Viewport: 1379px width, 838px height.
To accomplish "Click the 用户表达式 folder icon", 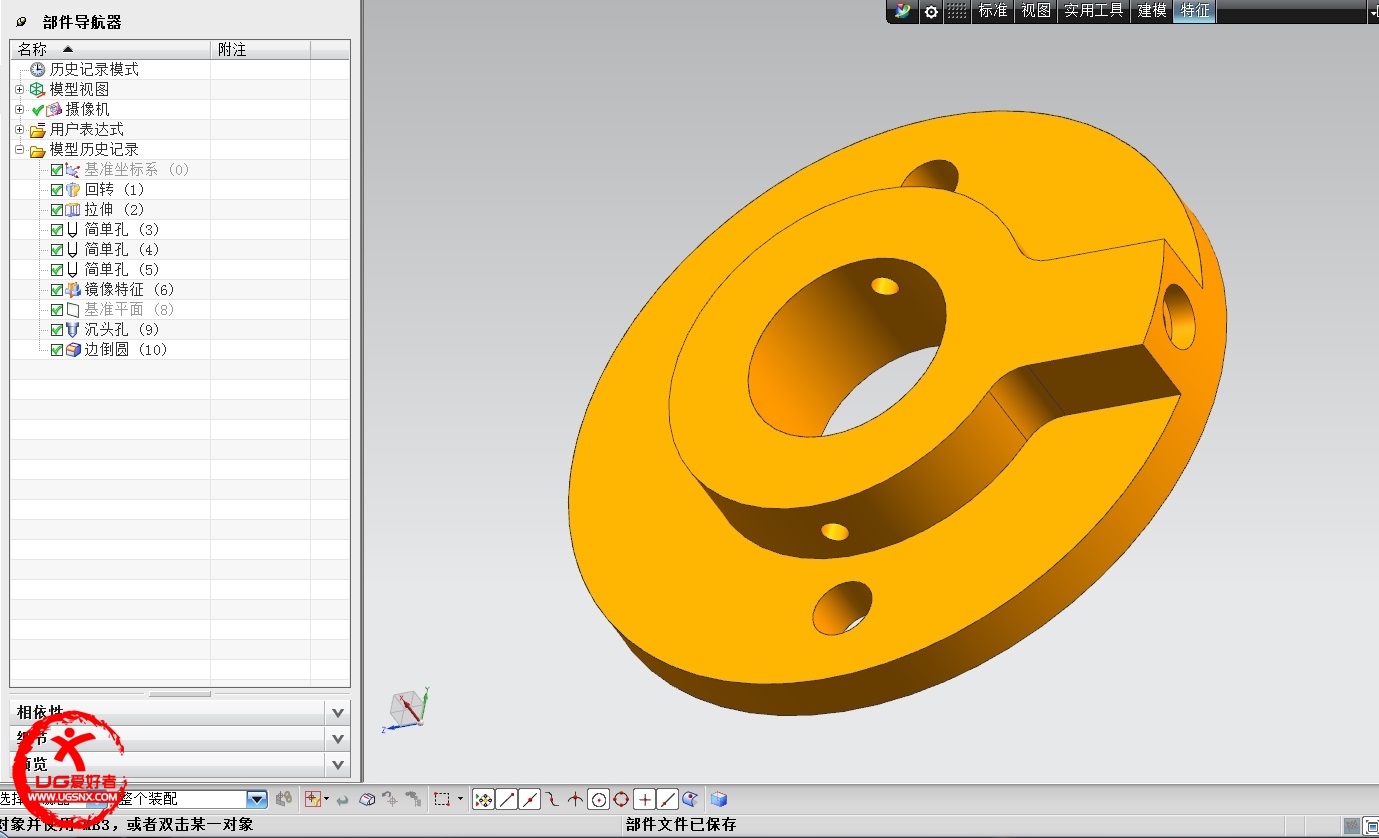I will click(x=38, y=130).
